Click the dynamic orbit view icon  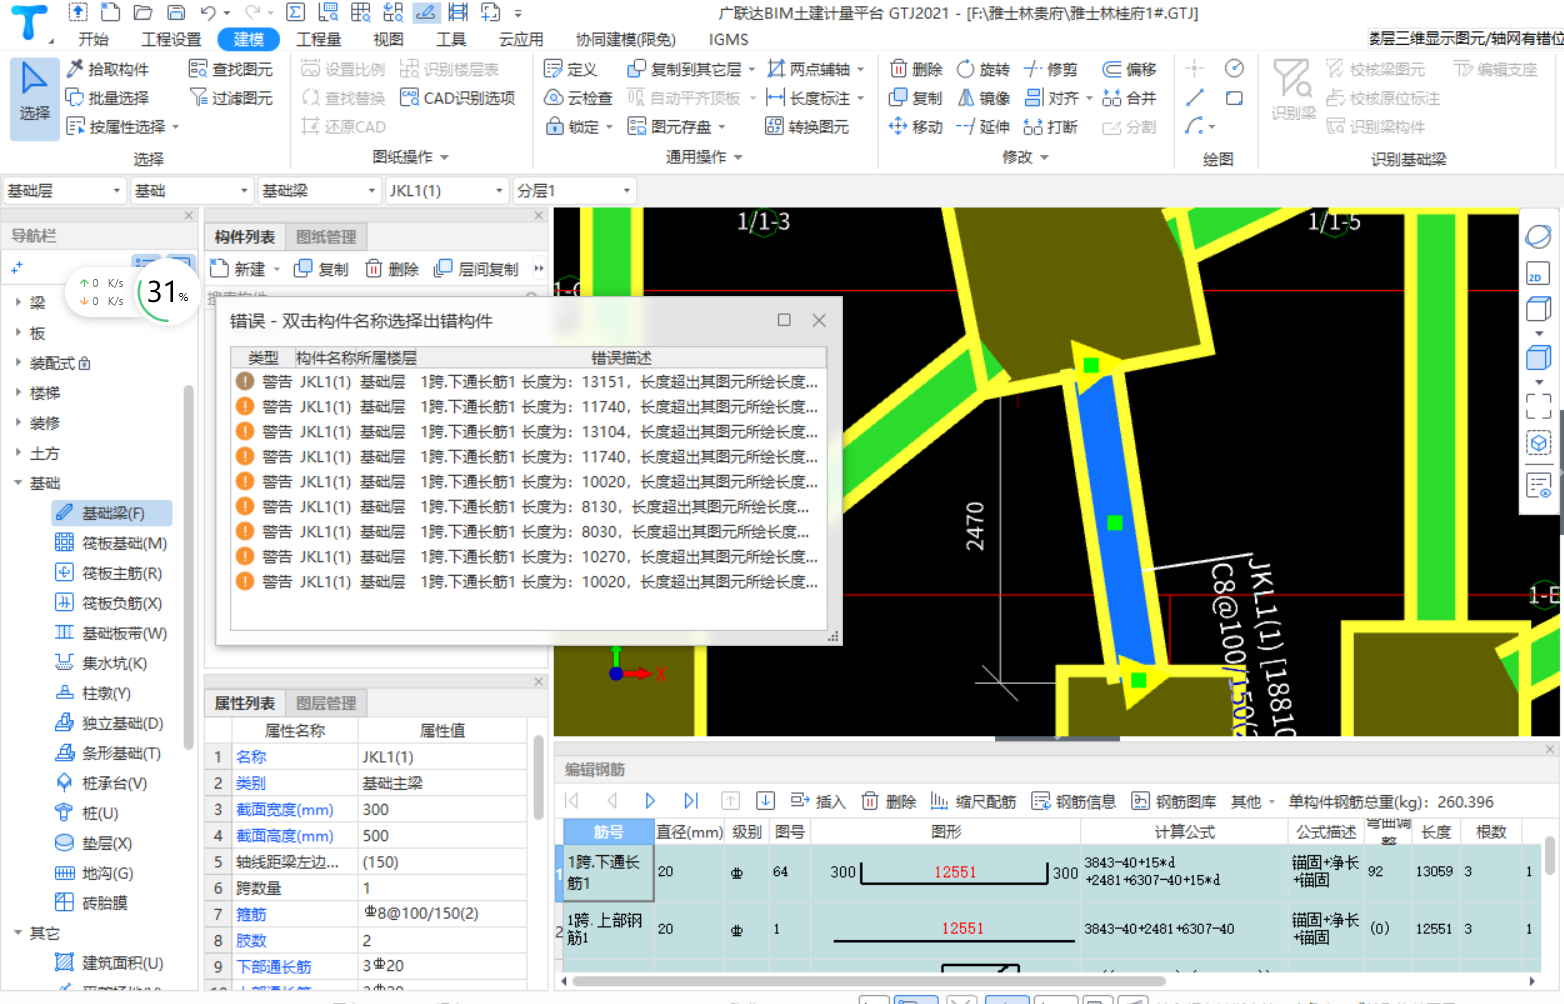[x=1538, y=236]
